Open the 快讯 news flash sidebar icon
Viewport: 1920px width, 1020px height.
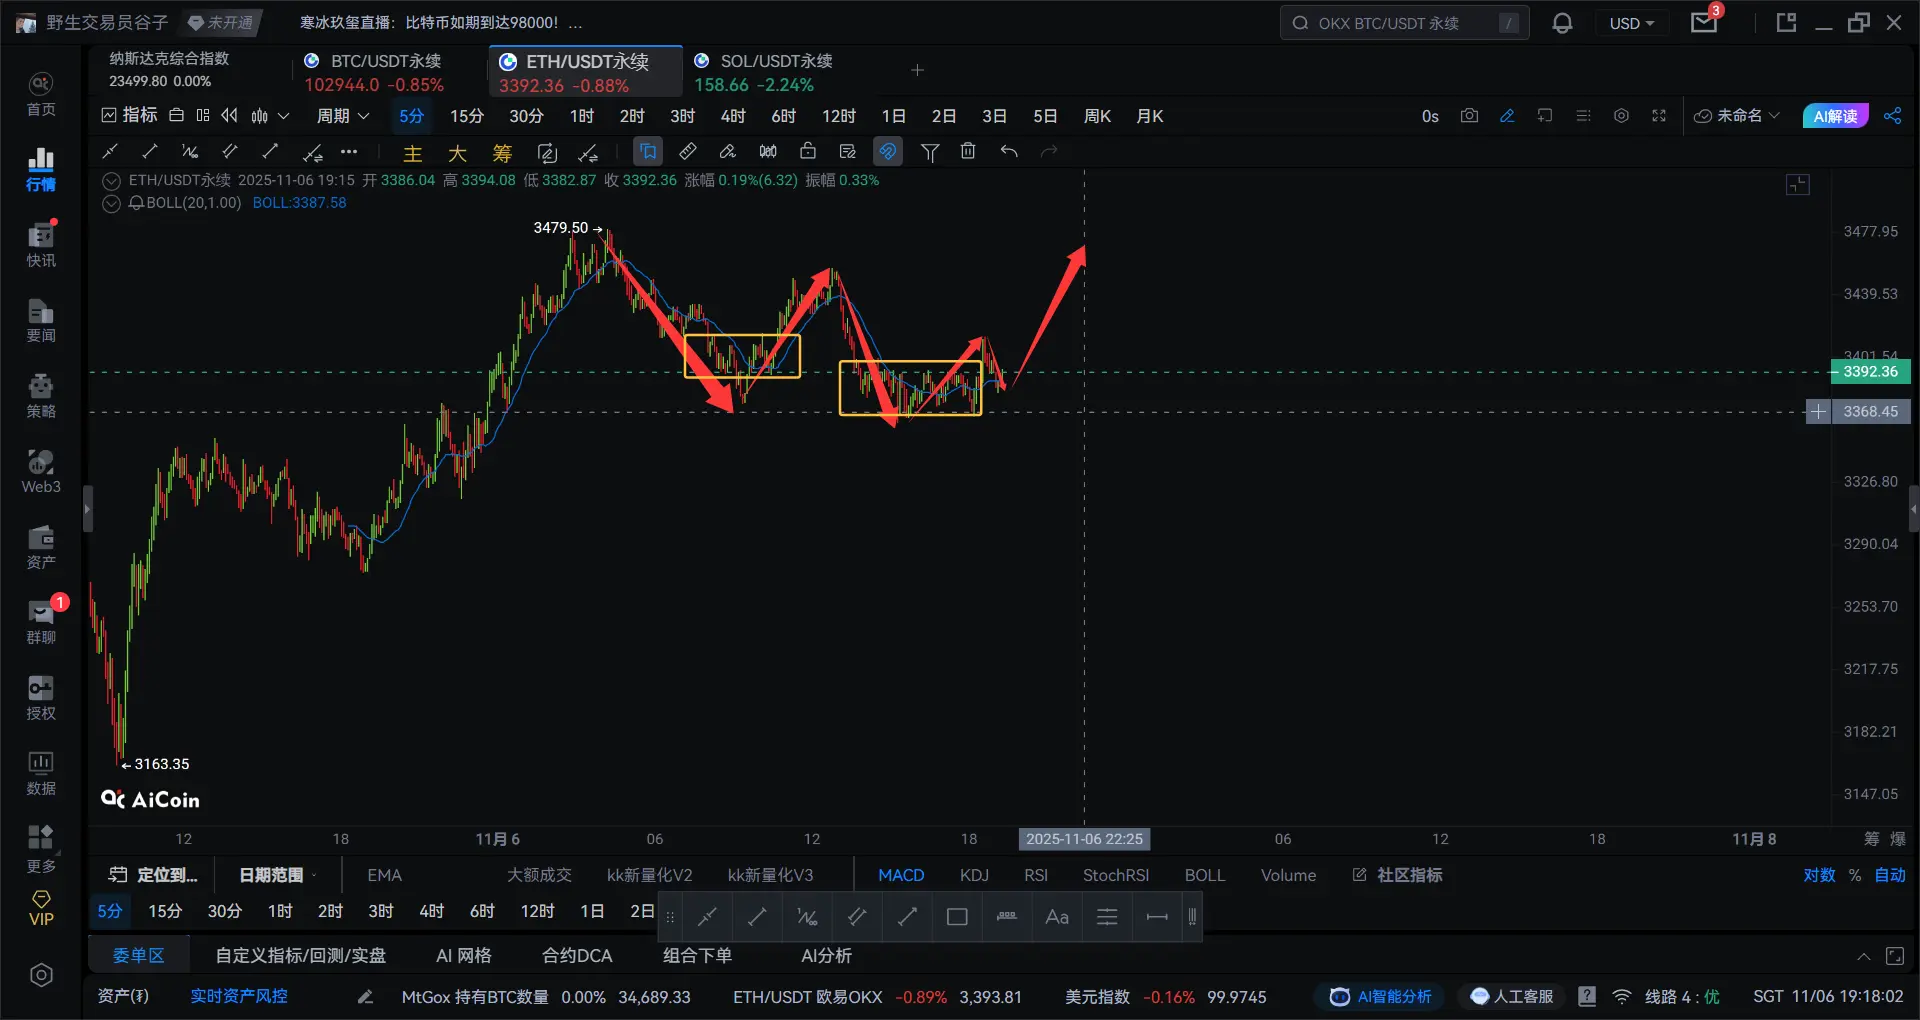(41, 245)
